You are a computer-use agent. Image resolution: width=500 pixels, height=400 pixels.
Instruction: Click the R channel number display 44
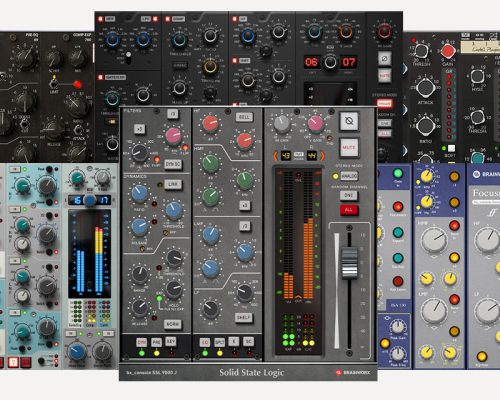312,155
